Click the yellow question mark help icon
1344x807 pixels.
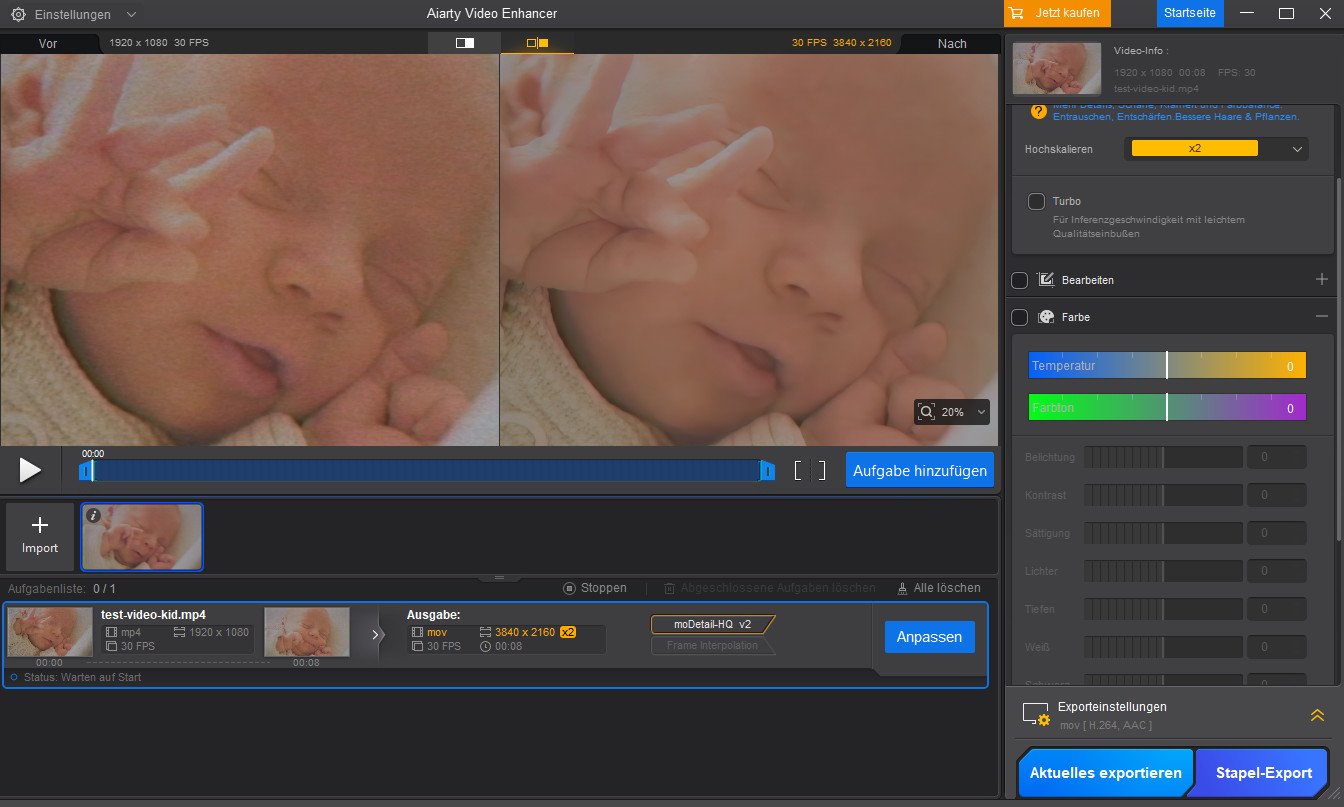[x=1039, y=111]
